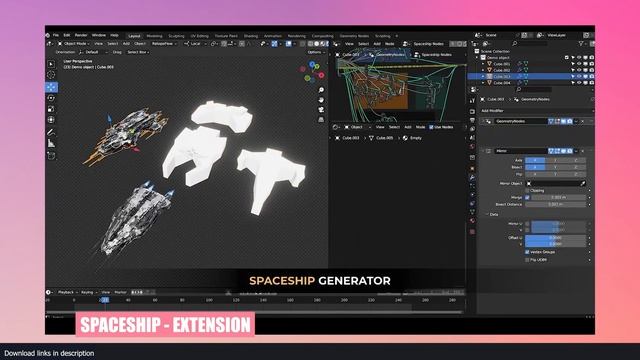Select the Measure tool
Image resolution: width=640 pixels, height=360 pixels.
click(51, 143)
